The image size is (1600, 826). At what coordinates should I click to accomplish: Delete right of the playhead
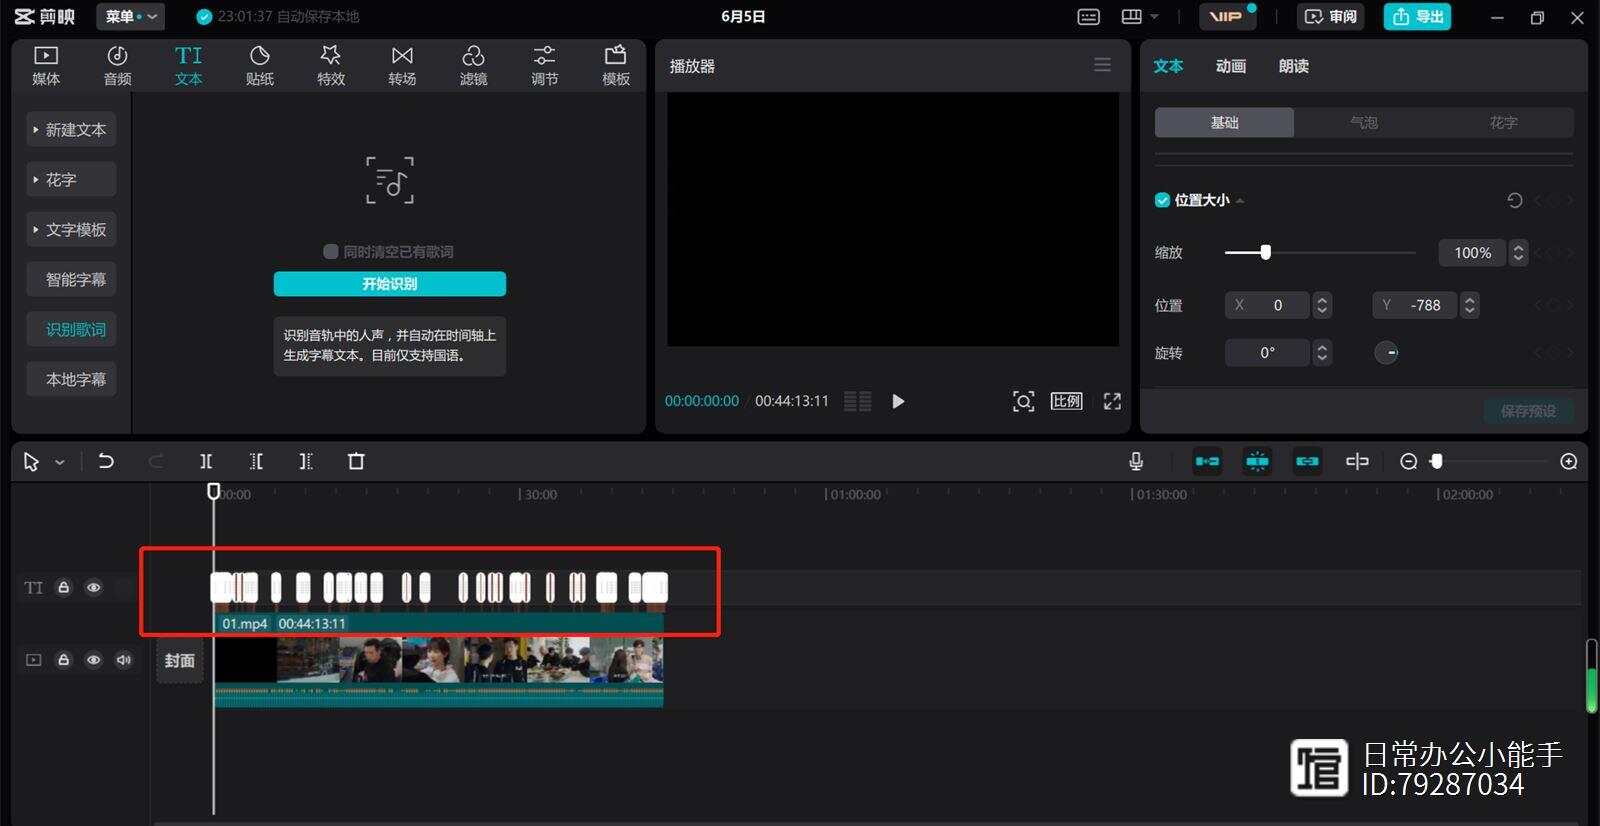306,461
